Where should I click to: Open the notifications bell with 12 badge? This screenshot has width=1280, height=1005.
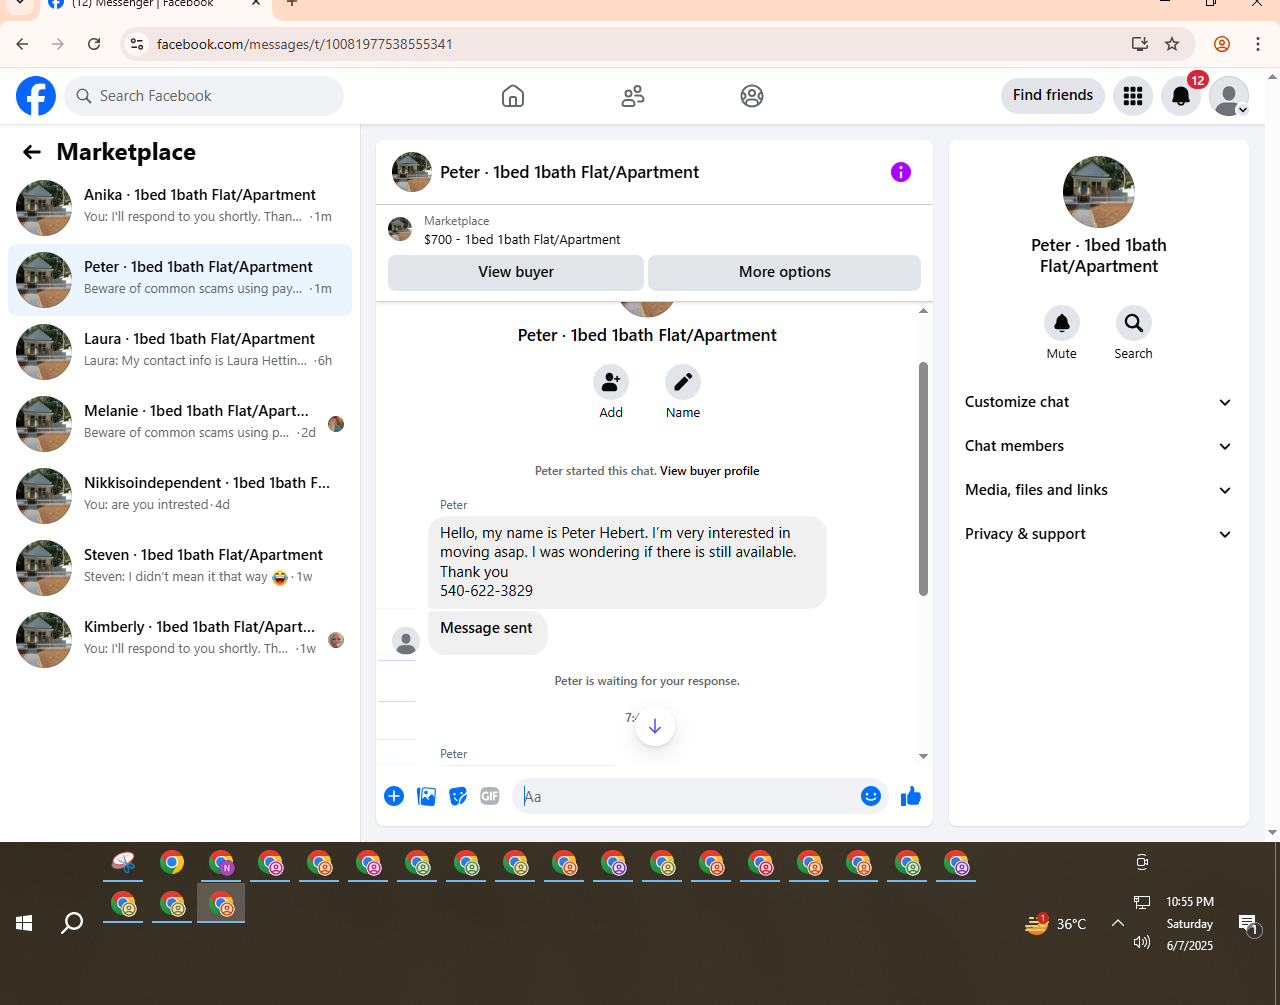pyautogui.click(x=1181, y=96)
